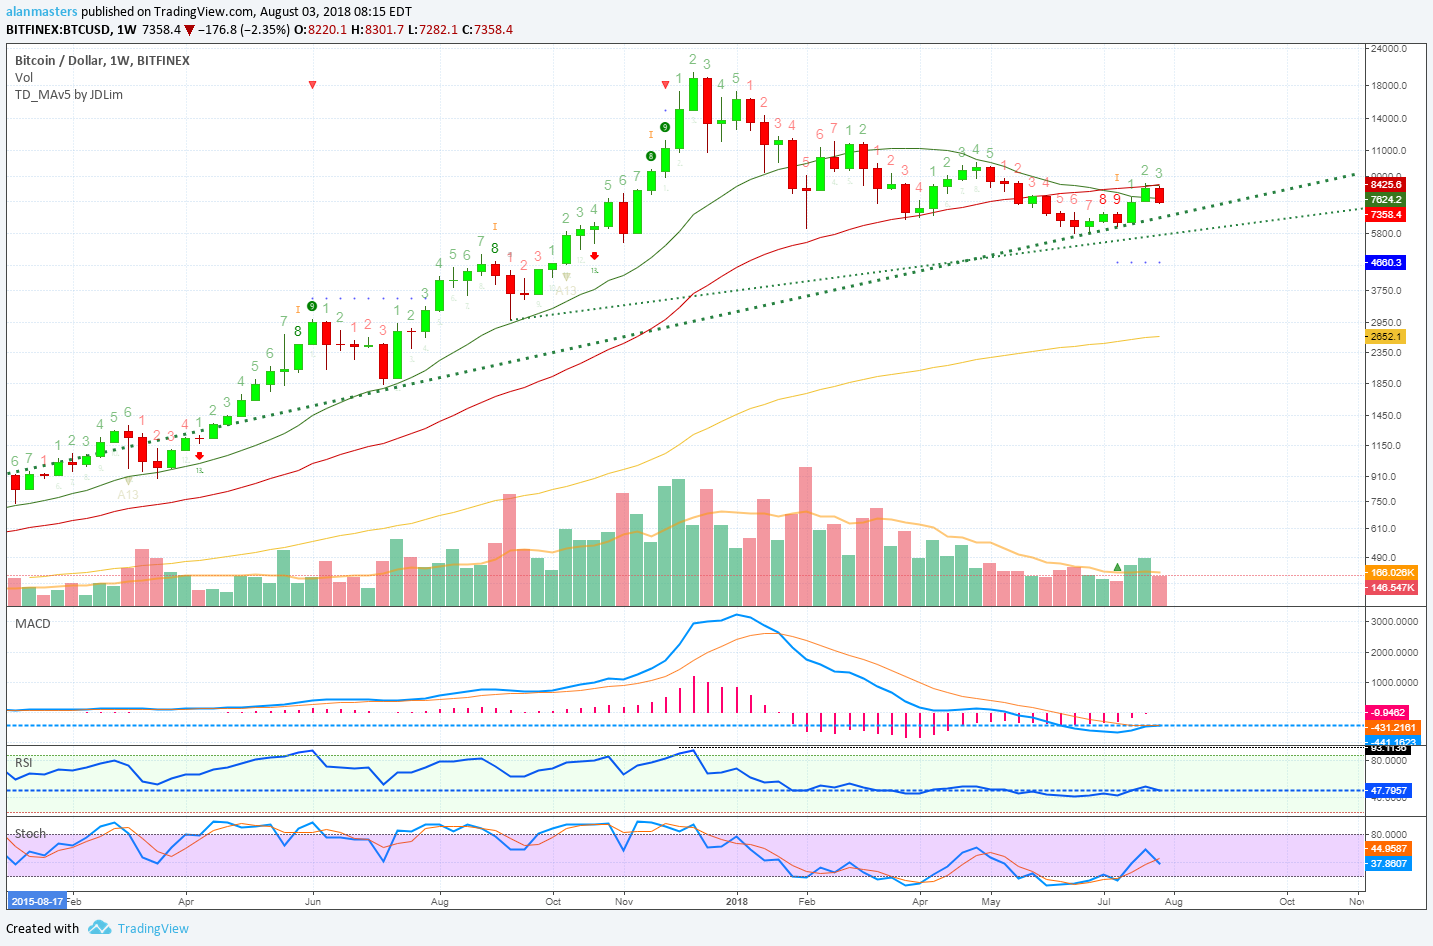The width and height of the screenshot is (1433, 946).
Task: Click the blue 4660.3 price tag
Action: (x=1385, y=263)
